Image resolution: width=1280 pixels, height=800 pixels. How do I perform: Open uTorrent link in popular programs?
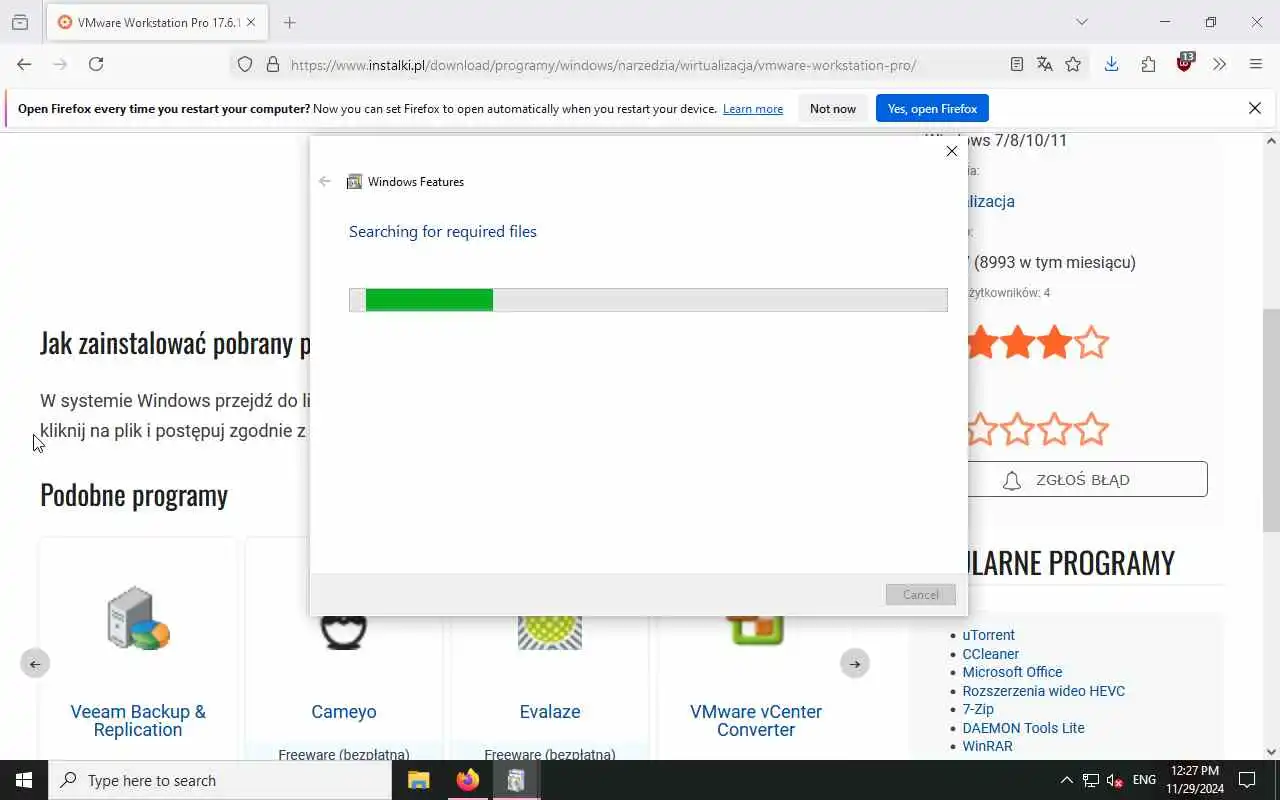tap(988, 635)
